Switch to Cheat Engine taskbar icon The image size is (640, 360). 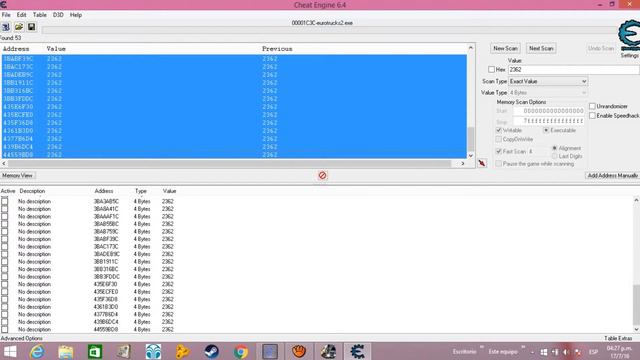click(x=357, y=351)
